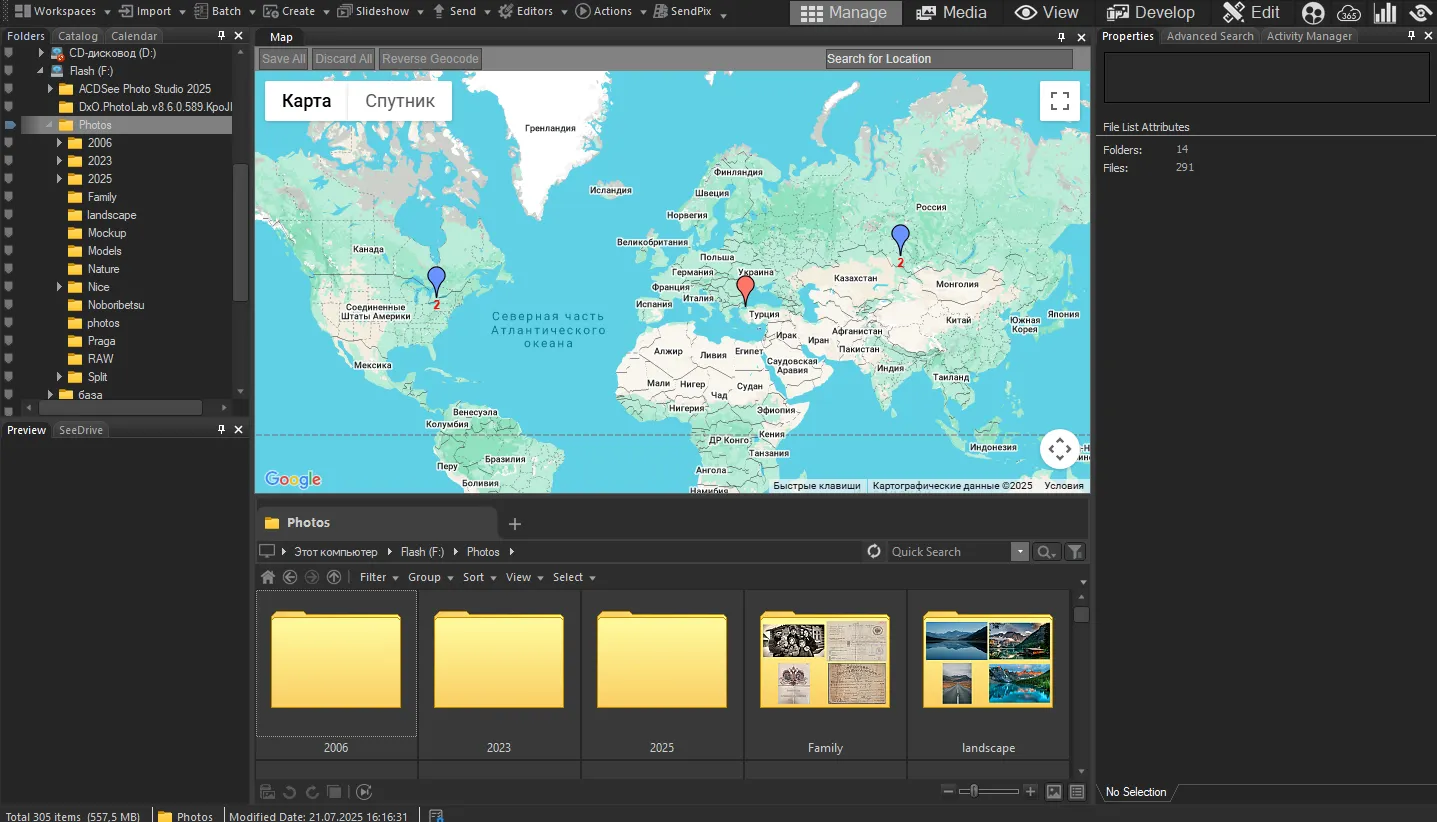Image resolution: width=1437 pixels, height=822 pixels.
Task: Open the Activity Manager tab
Action: pos(1309,36)
